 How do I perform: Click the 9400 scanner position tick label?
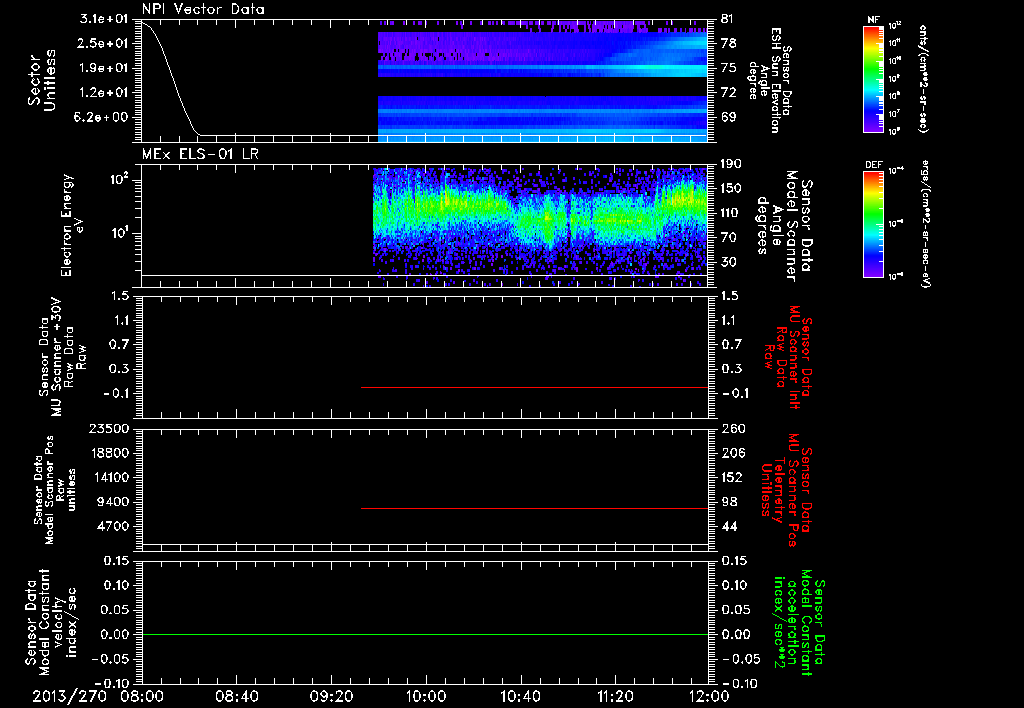pyautogui.click(x=112, y=502)
